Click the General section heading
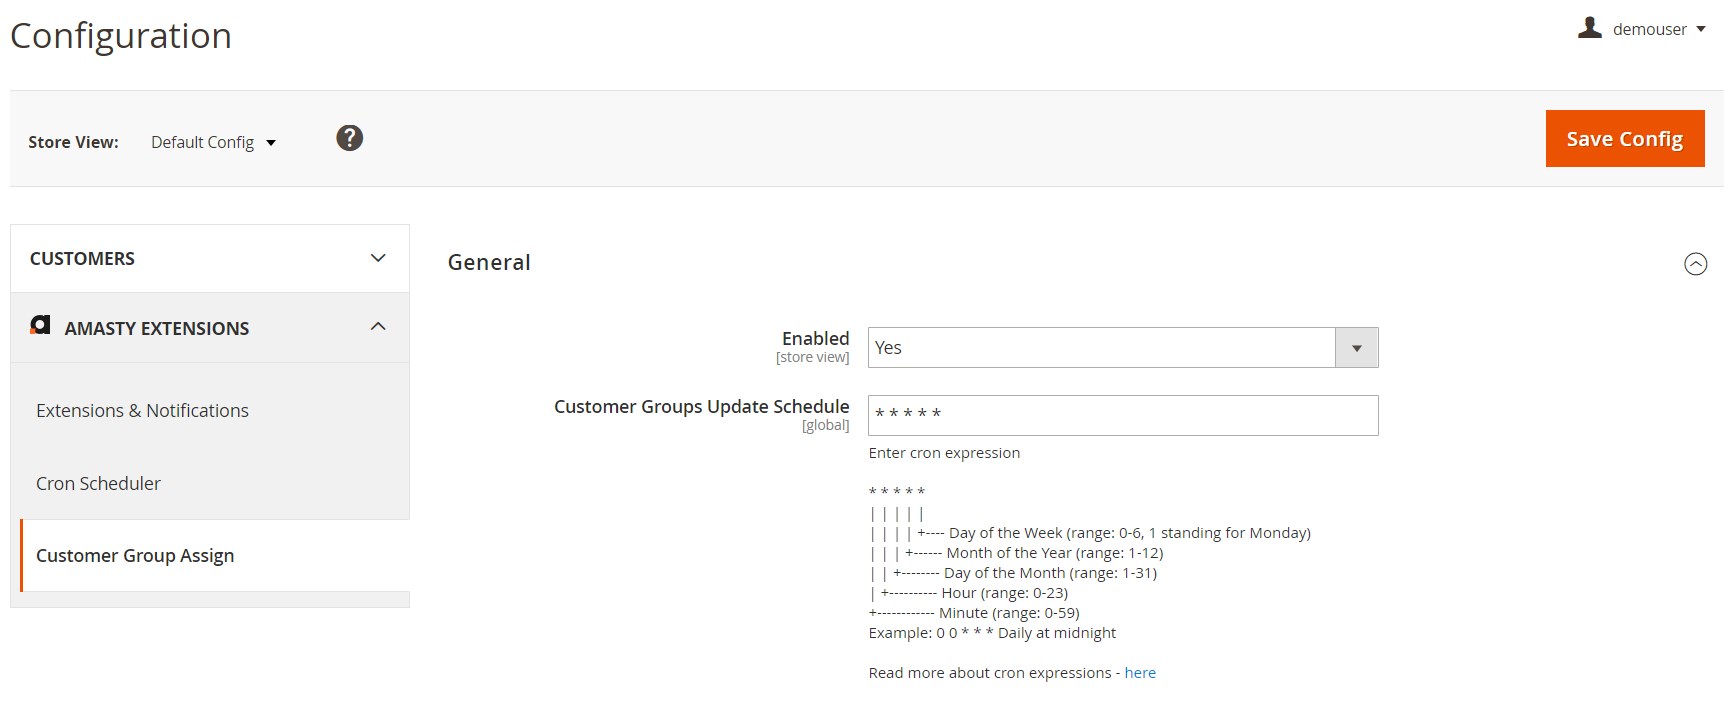1735x704 pixels. 489,262
